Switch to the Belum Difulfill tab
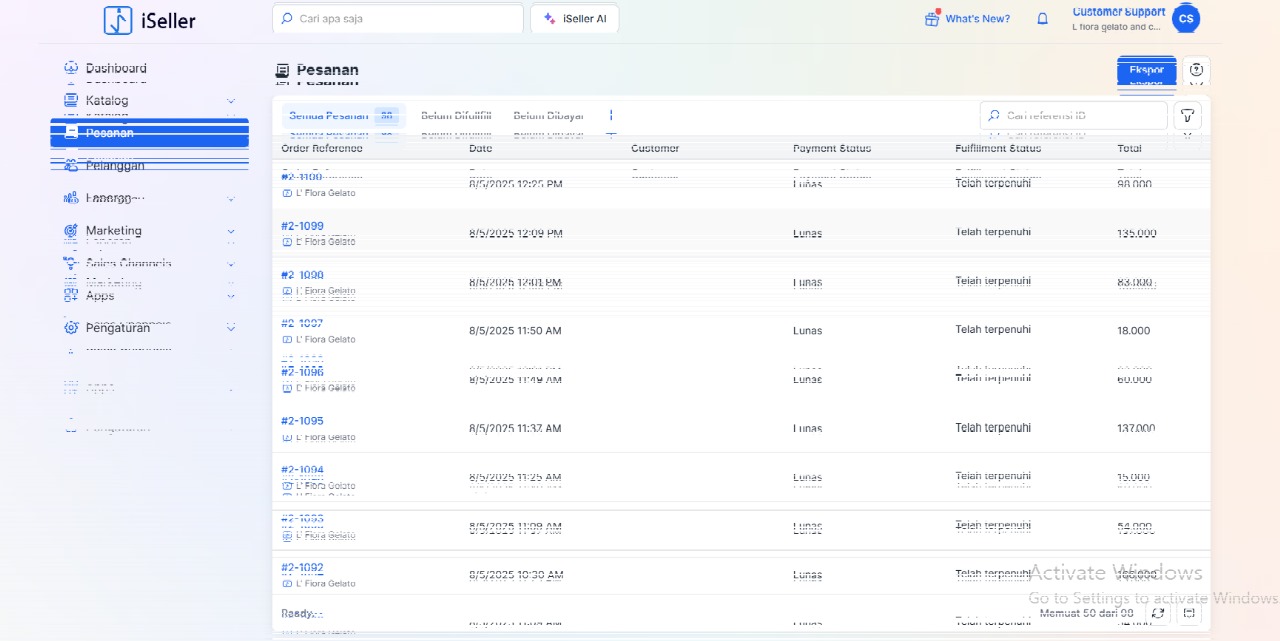The image size is (1280, 641). coord(456,116)
